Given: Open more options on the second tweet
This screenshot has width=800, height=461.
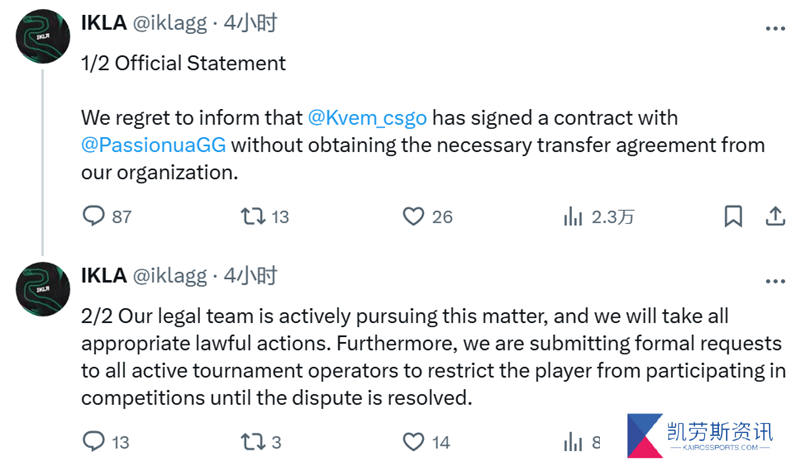Looking at the screenshot, I should point(775,281).
